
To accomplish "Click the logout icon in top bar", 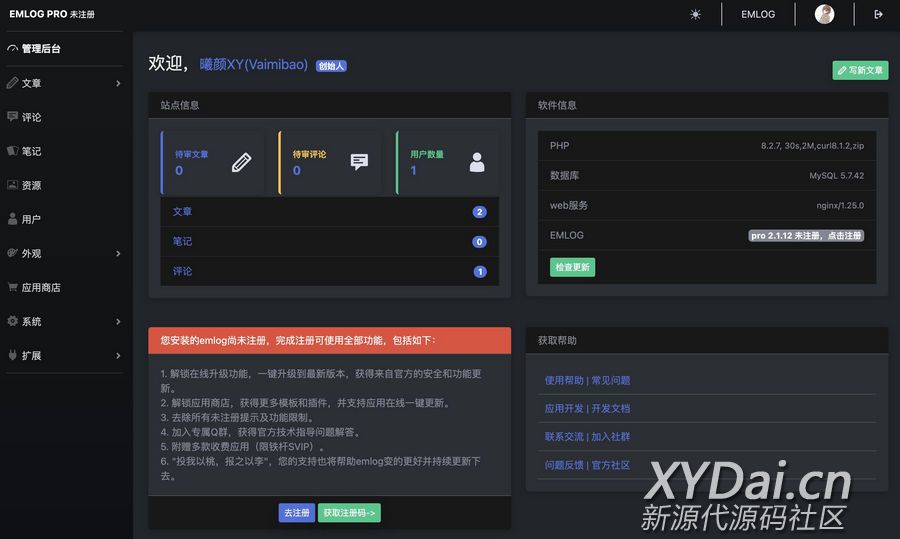I will coord(878,14).
